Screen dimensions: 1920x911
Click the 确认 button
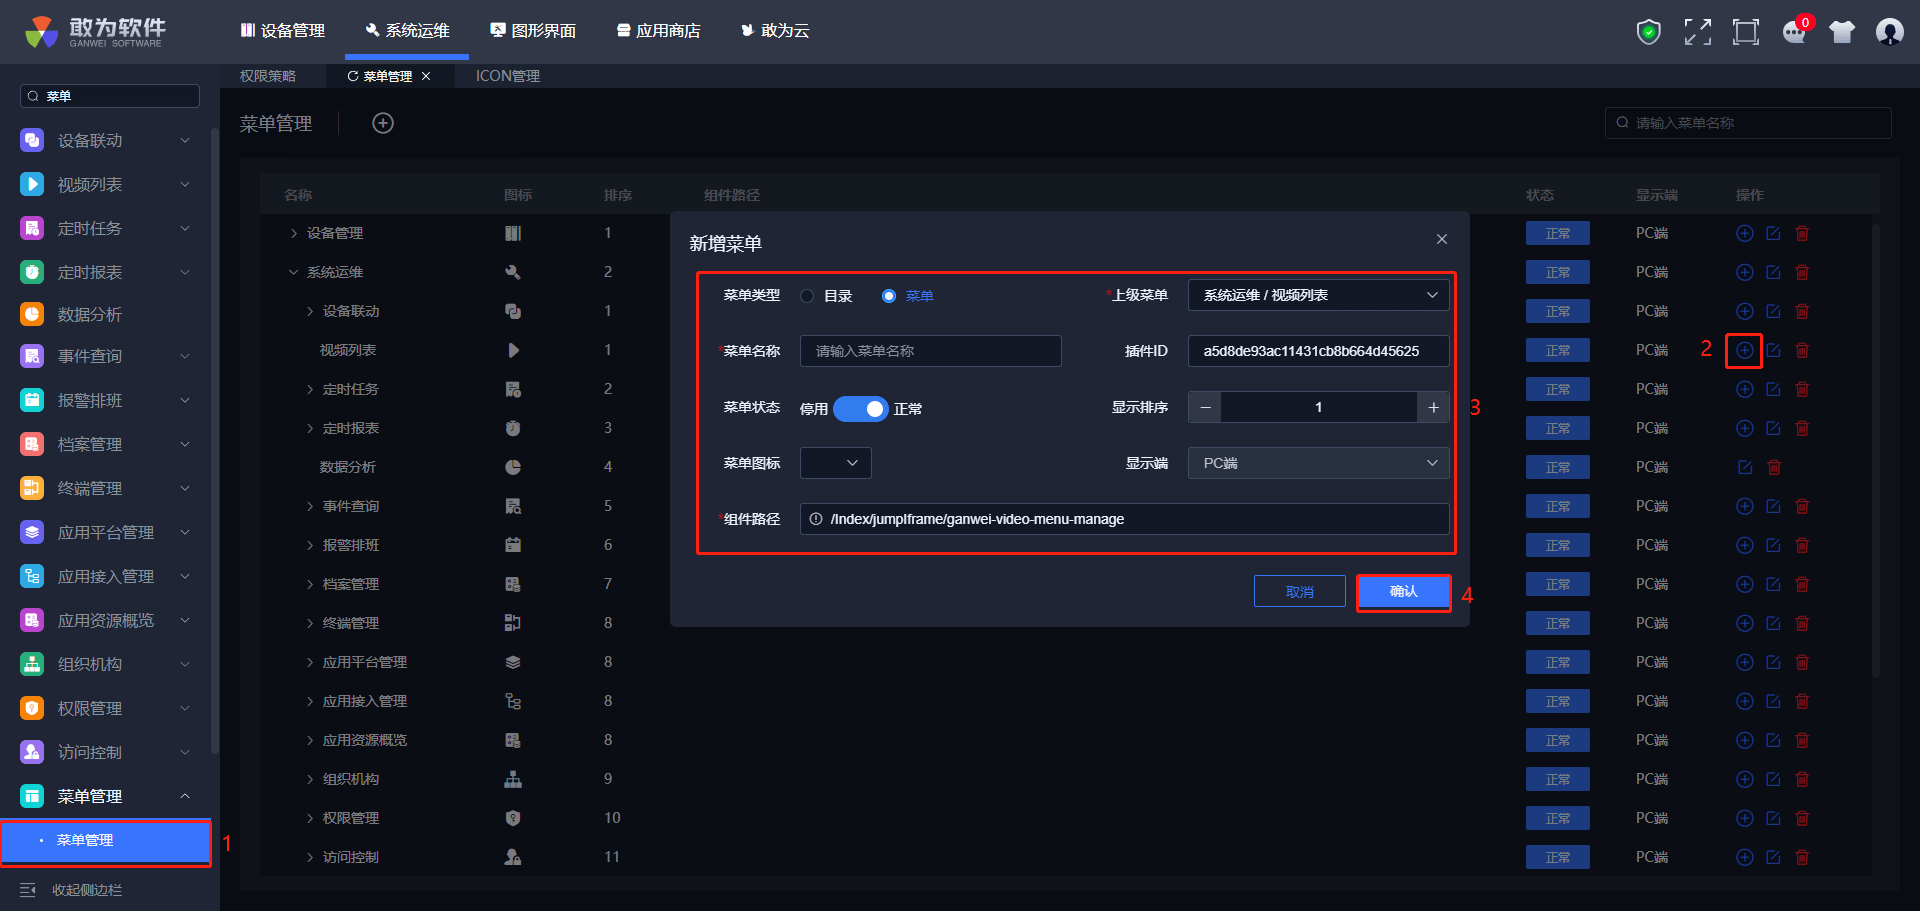(x=1403, y=592)
